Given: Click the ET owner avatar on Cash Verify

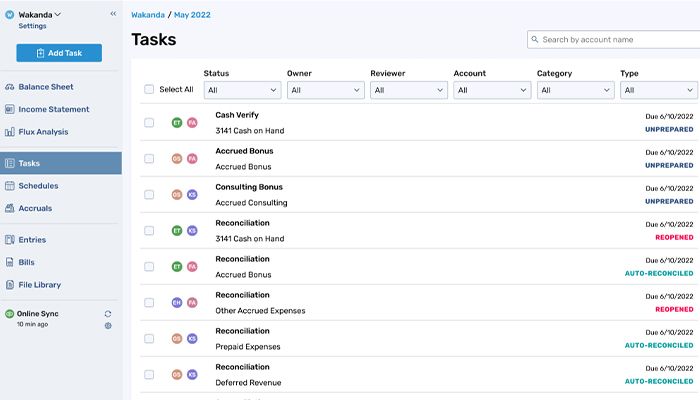Looking at the screenshot, I should coord(177,123).
